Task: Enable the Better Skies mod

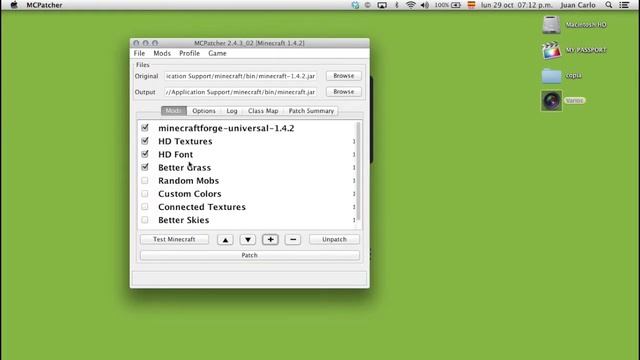Action: [x=145, y=220]
